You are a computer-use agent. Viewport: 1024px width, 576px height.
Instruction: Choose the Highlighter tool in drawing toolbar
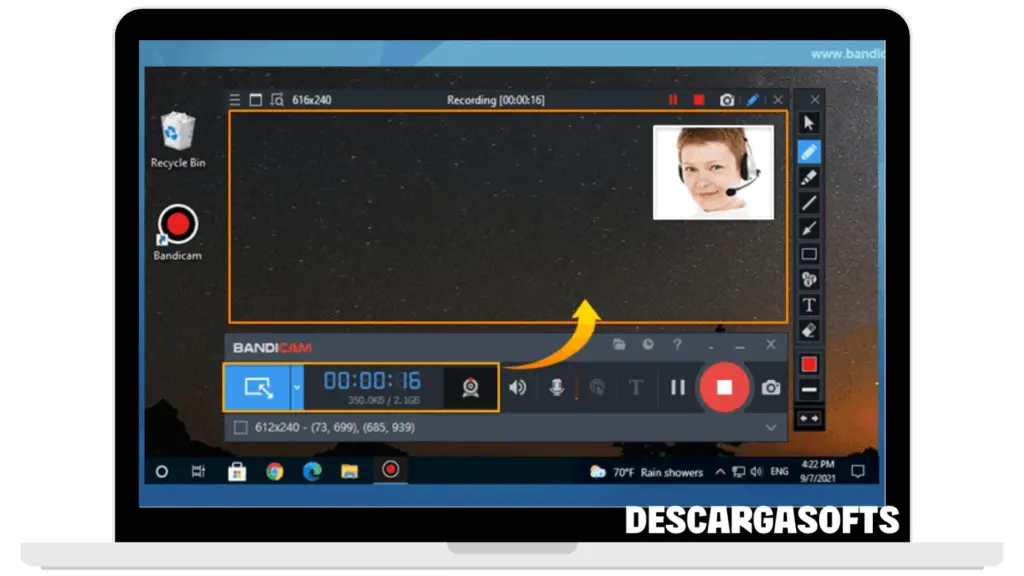coord(809,177)
